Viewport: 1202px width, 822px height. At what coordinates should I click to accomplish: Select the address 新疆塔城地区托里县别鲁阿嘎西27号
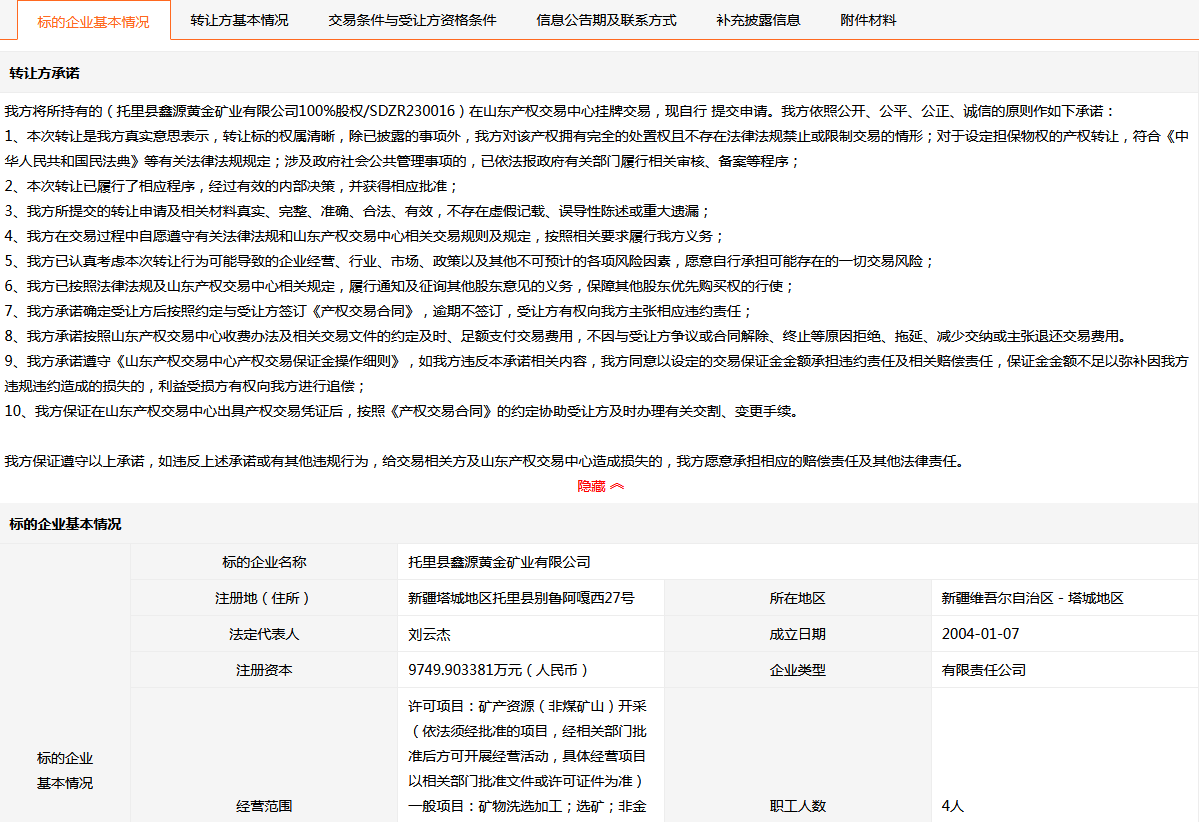521,598
